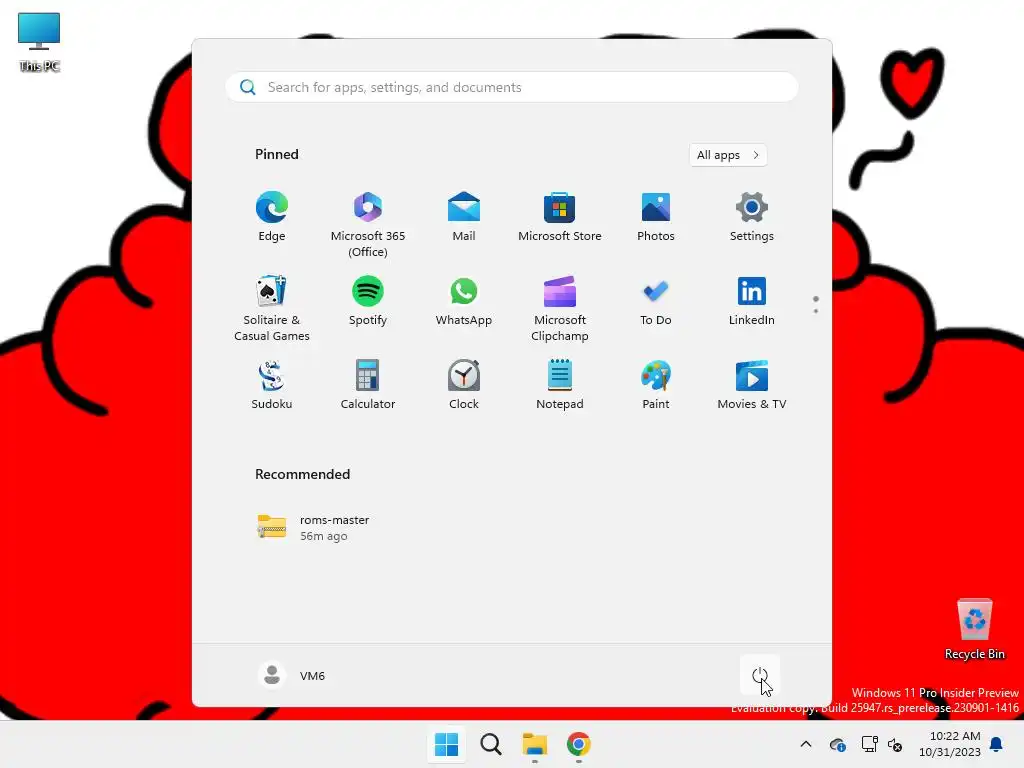Open File Explorer from taskbar
Image resolution: width=1024 pixels, height=768 pixels.
point(534,744)
